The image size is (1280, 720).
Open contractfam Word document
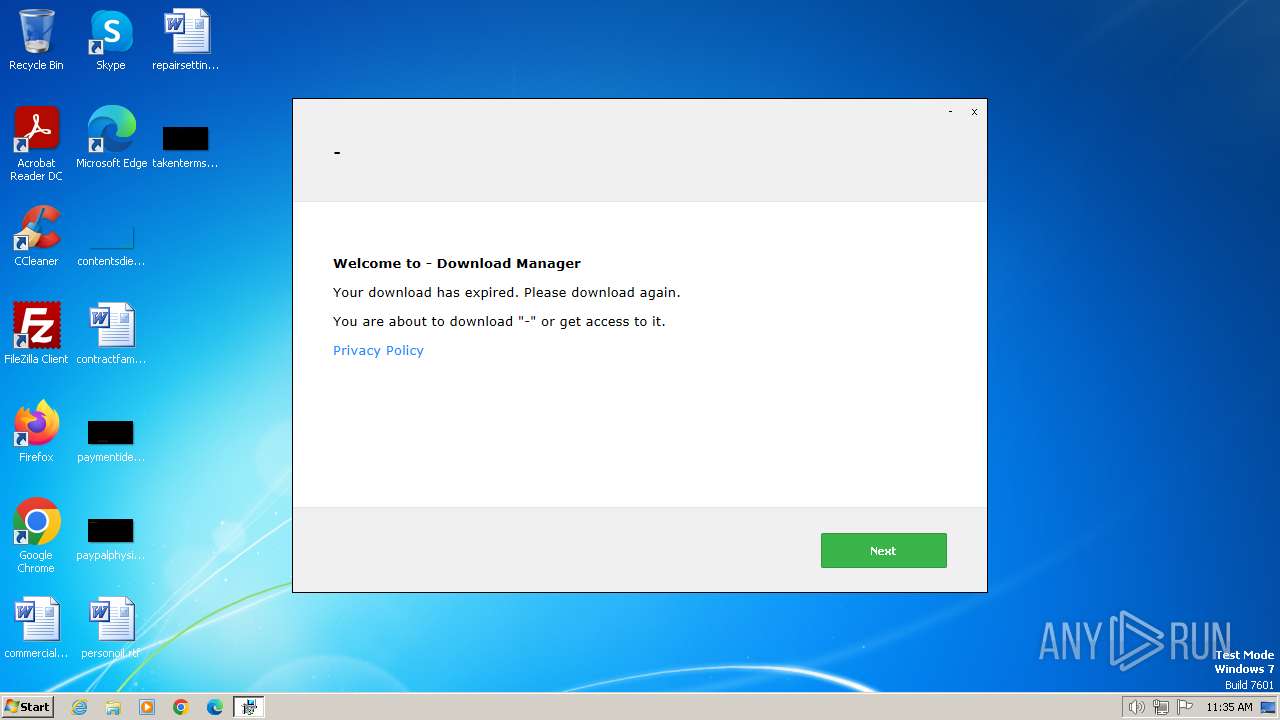point(111,334)
